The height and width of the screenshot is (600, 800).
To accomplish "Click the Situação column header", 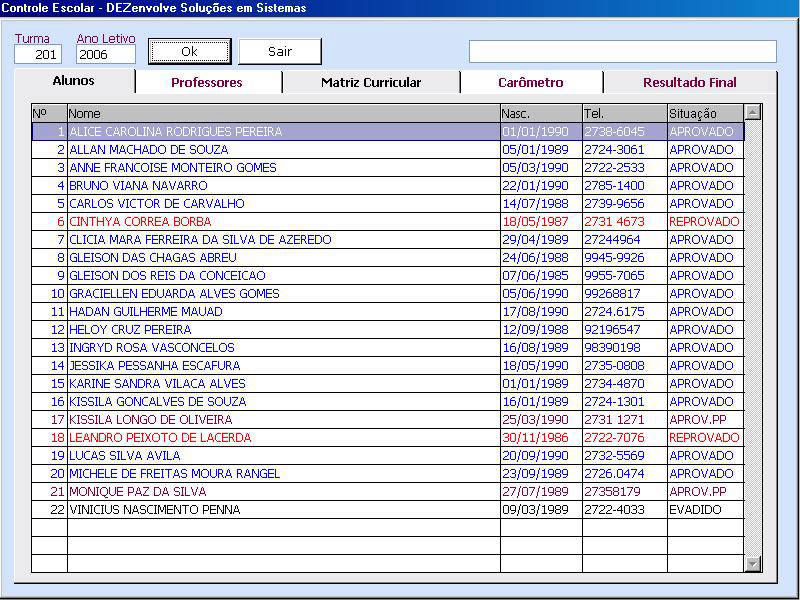I will click(705, 114).
